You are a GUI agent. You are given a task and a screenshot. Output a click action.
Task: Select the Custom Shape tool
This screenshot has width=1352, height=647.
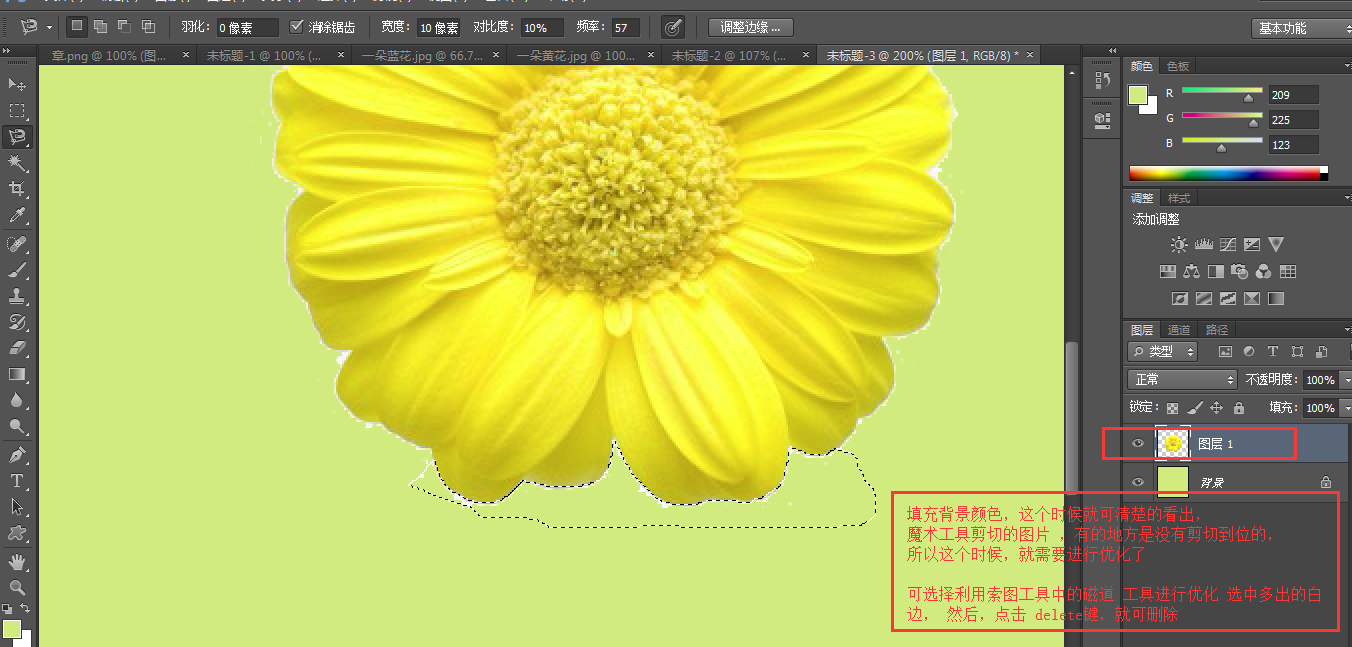pos(17,533)
